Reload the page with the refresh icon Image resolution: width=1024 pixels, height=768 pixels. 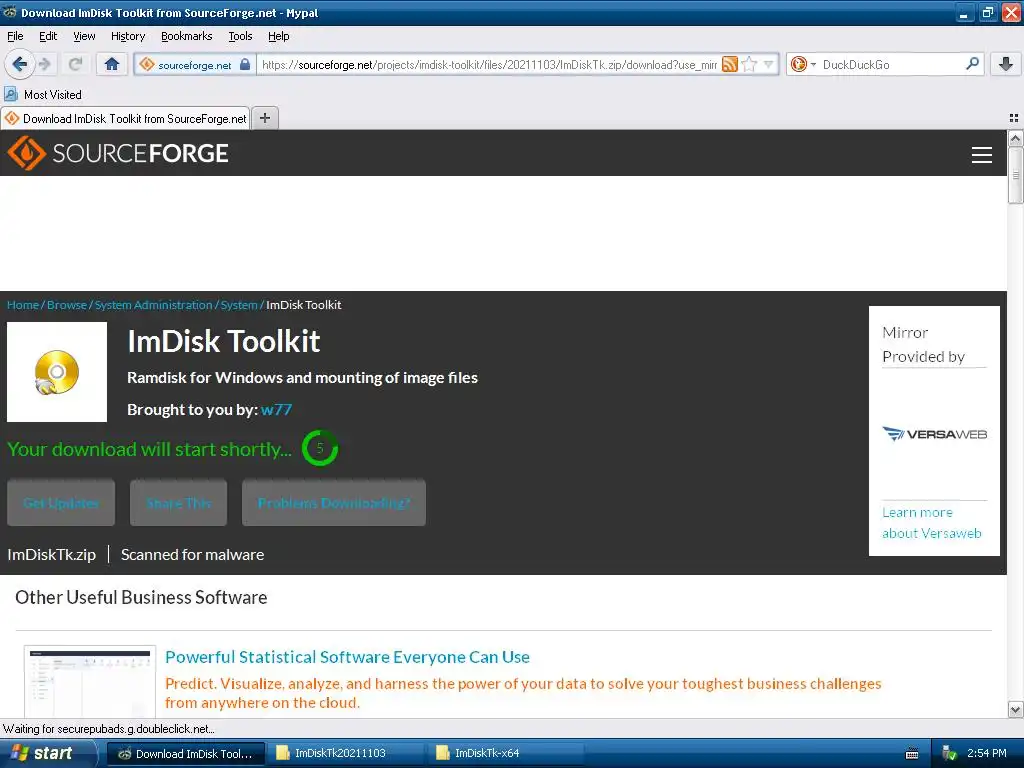click(75, 64)
